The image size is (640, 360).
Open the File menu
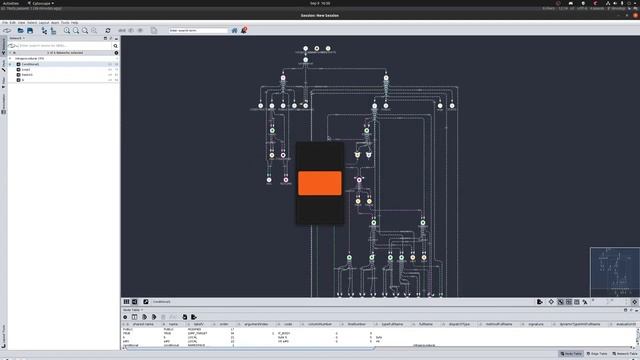pos(5,23)
